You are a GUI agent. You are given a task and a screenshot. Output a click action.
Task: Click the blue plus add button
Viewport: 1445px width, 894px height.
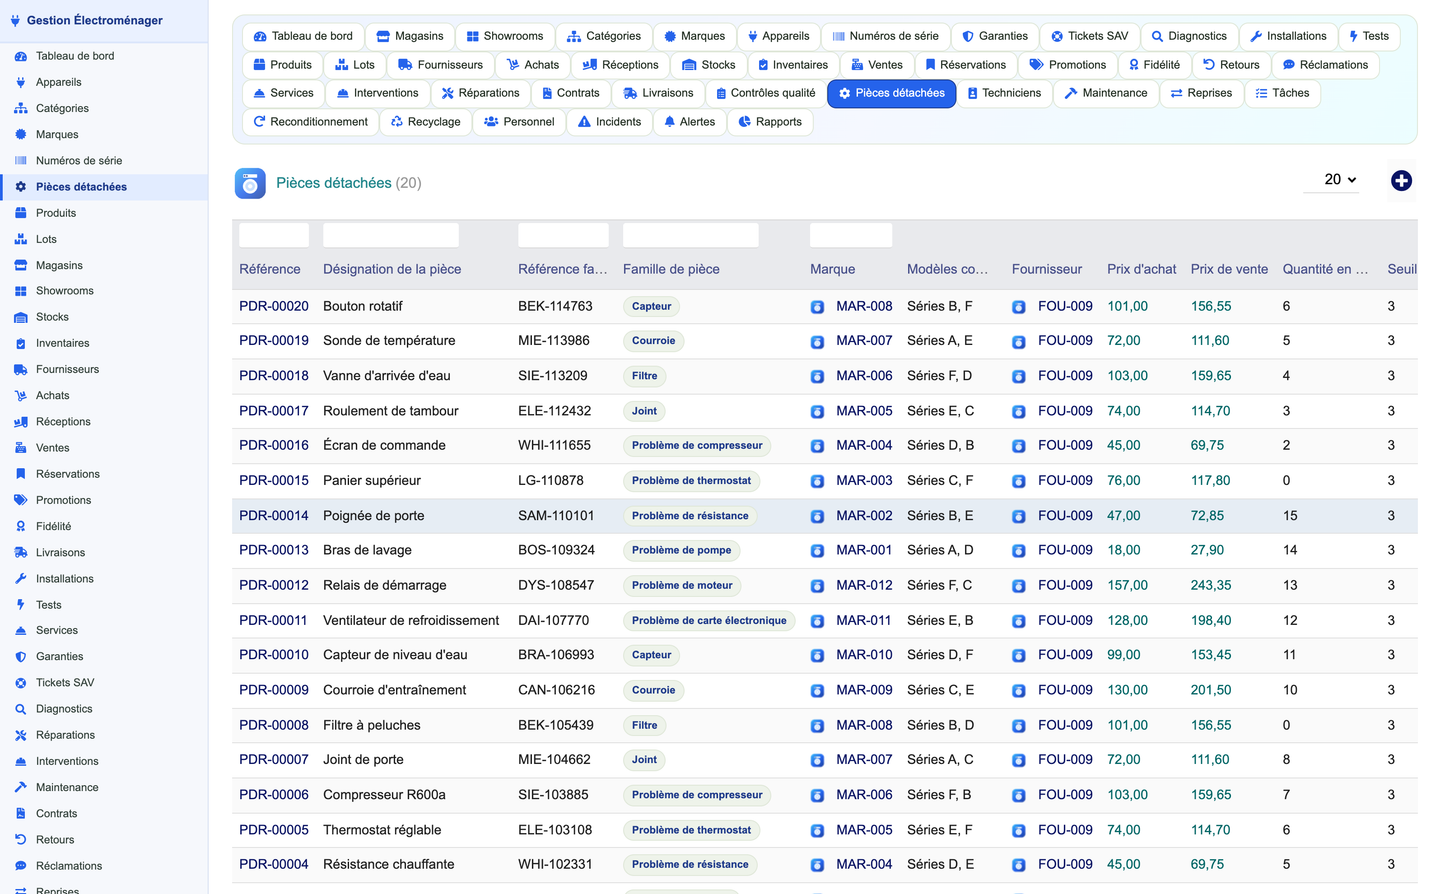(1401, 180)
